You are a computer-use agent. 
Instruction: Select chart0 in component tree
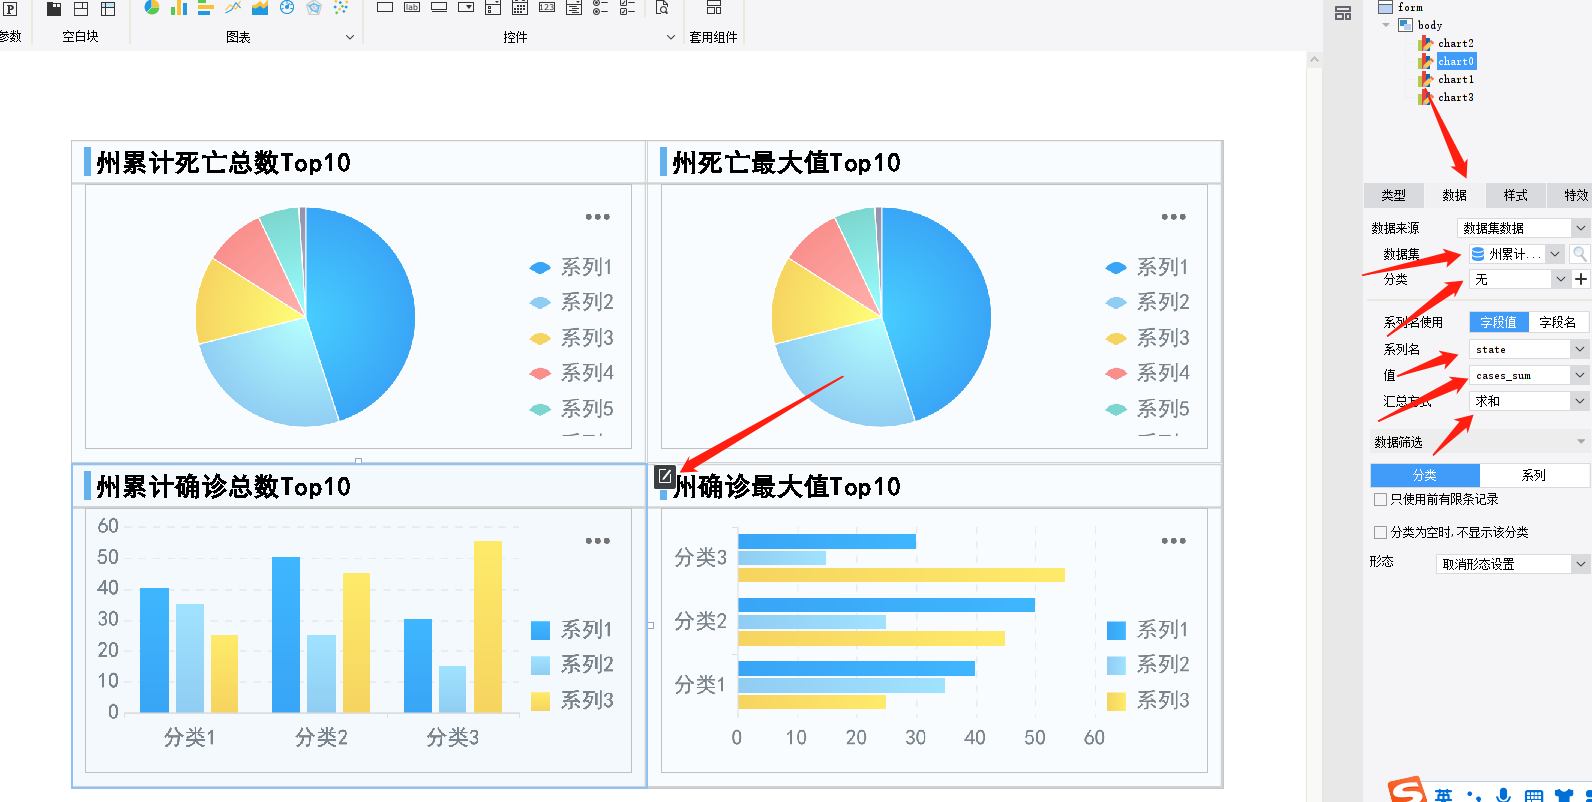click(x=1456, y=61)
